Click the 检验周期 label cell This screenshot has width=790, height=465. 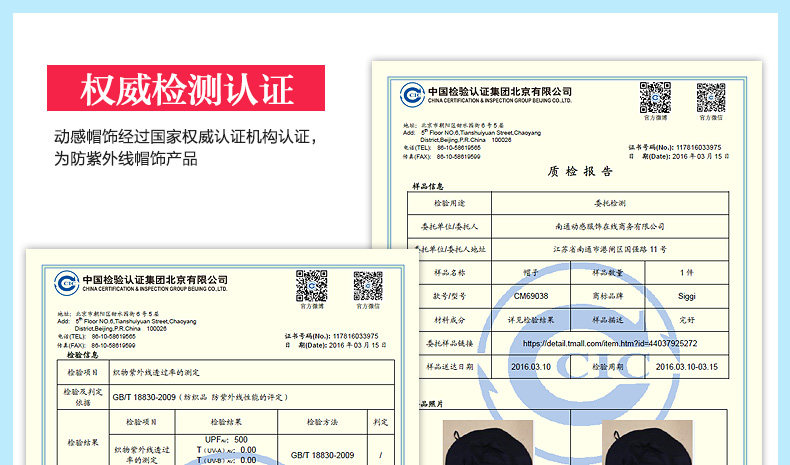[x=608, y=367]
